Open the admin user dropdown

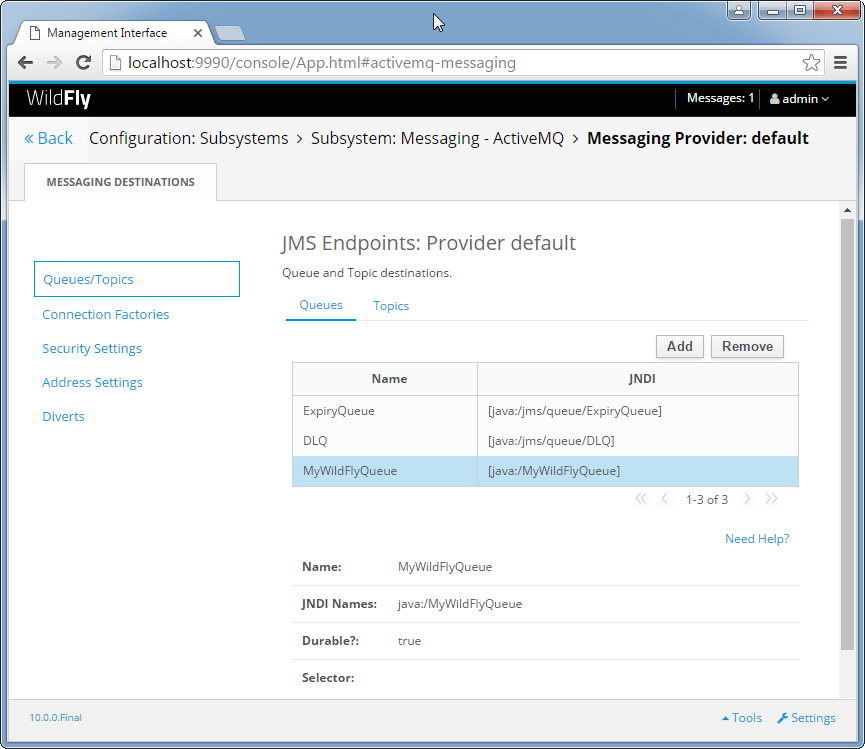pyautogui.click(x=799, y=99)
